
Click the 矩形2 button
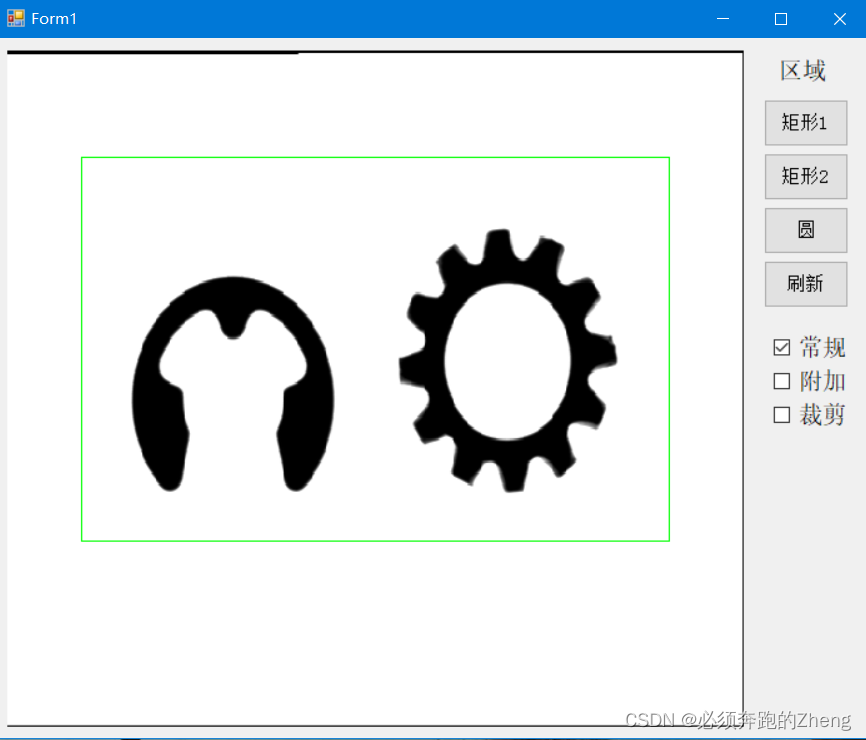point(806,177)
